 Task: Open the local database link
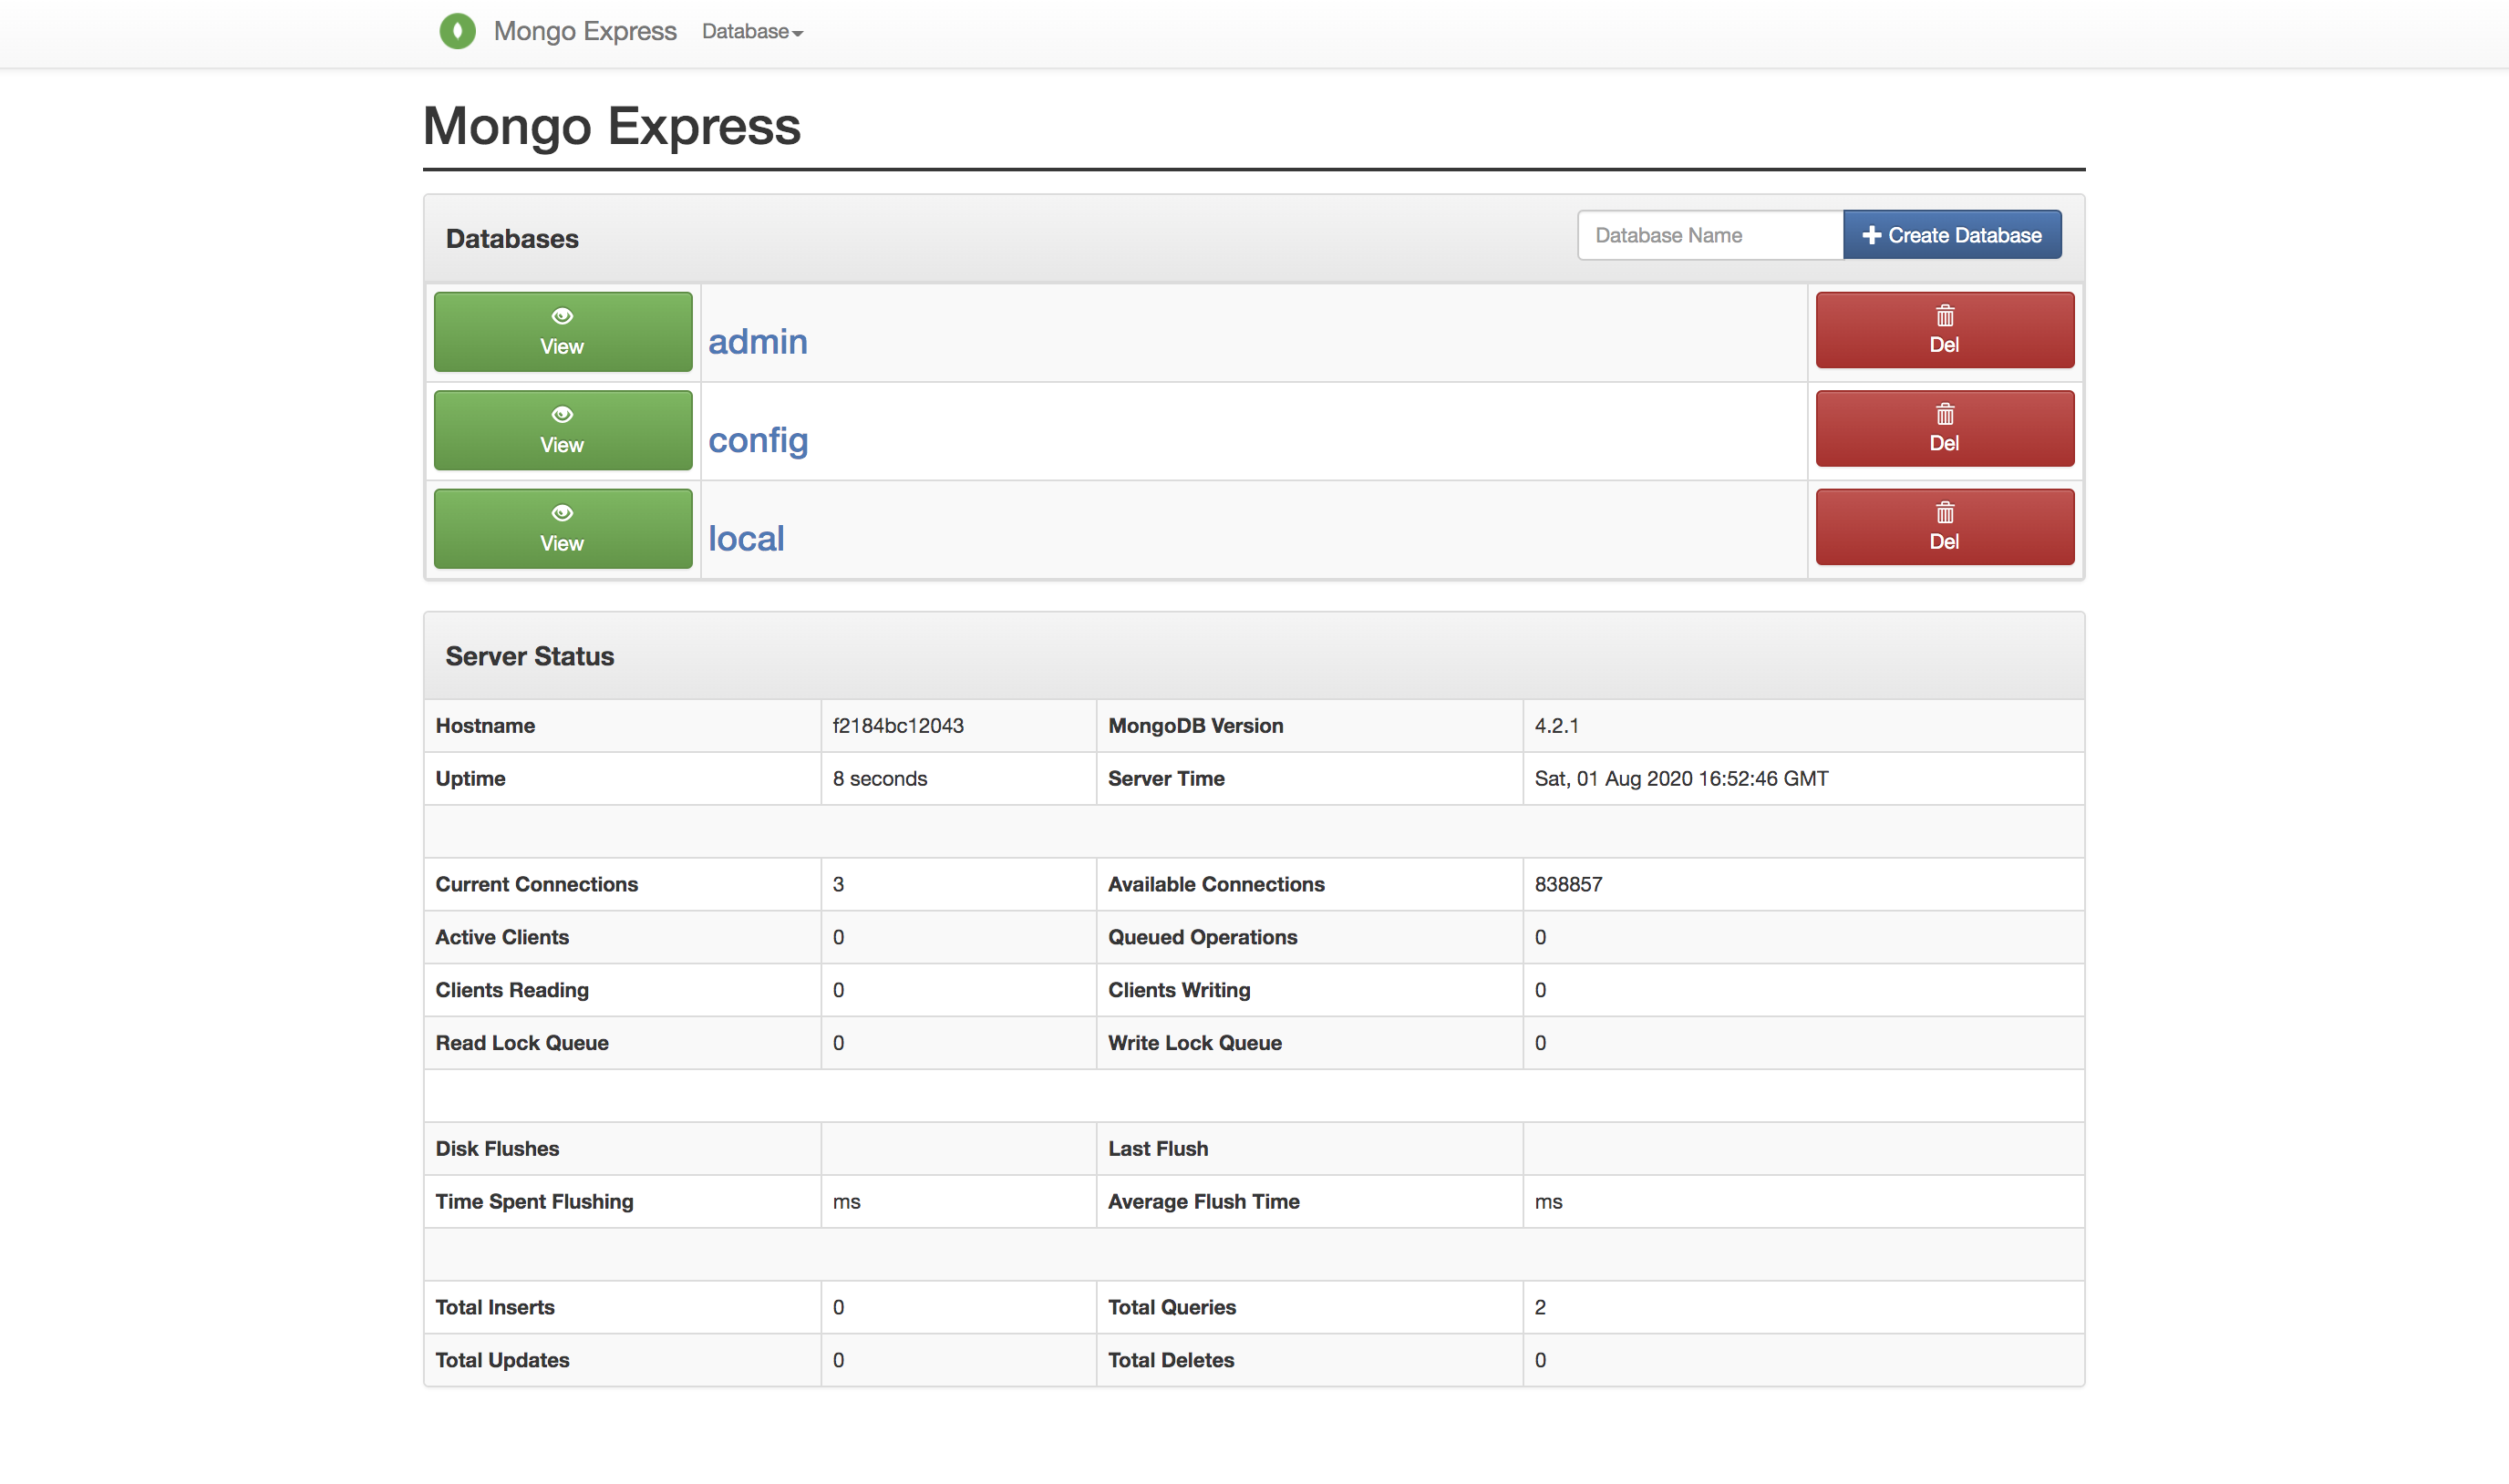tap(746, 539)
